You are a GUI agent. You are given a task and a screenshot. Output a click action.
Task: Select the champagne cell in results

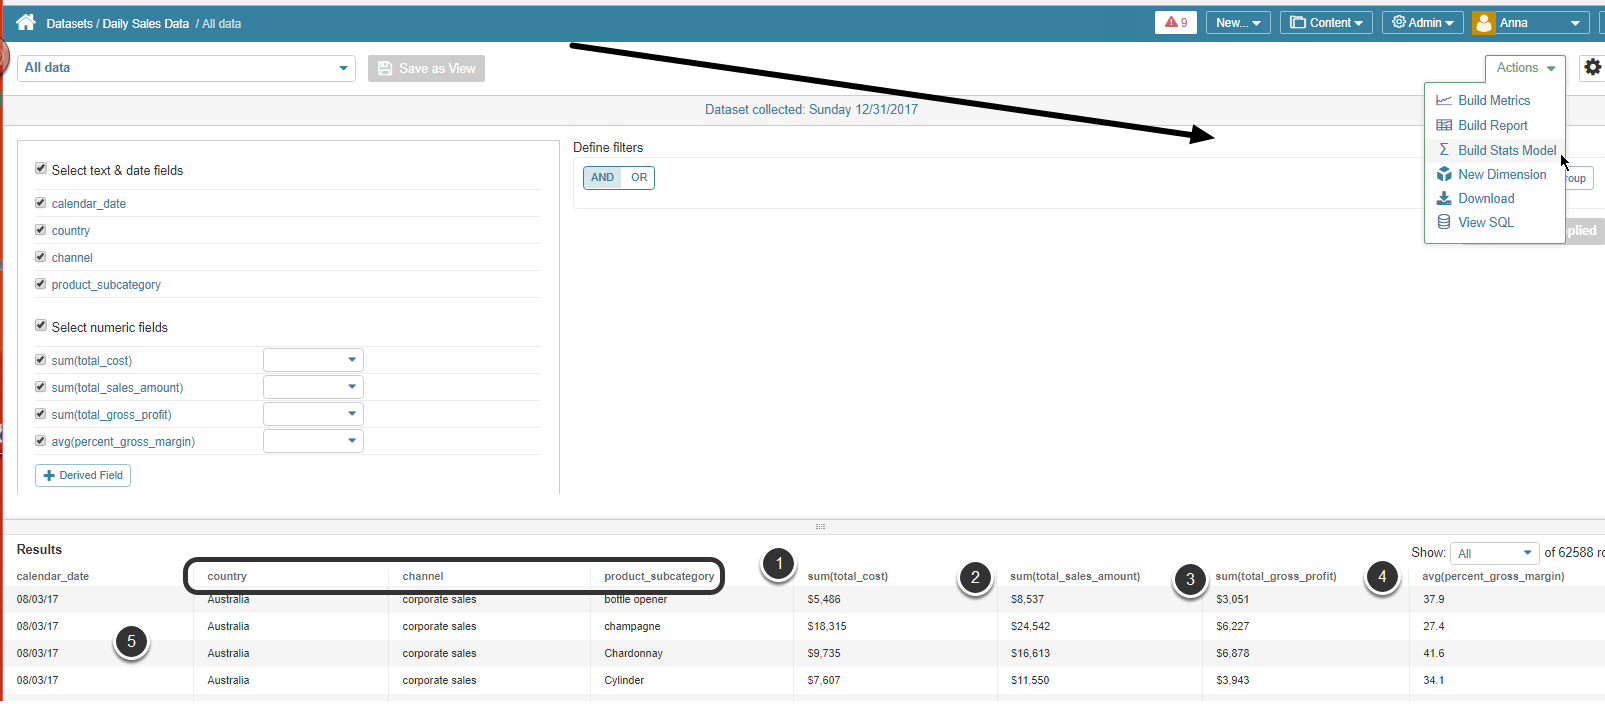pyautogui.click(x=632, y=626)
